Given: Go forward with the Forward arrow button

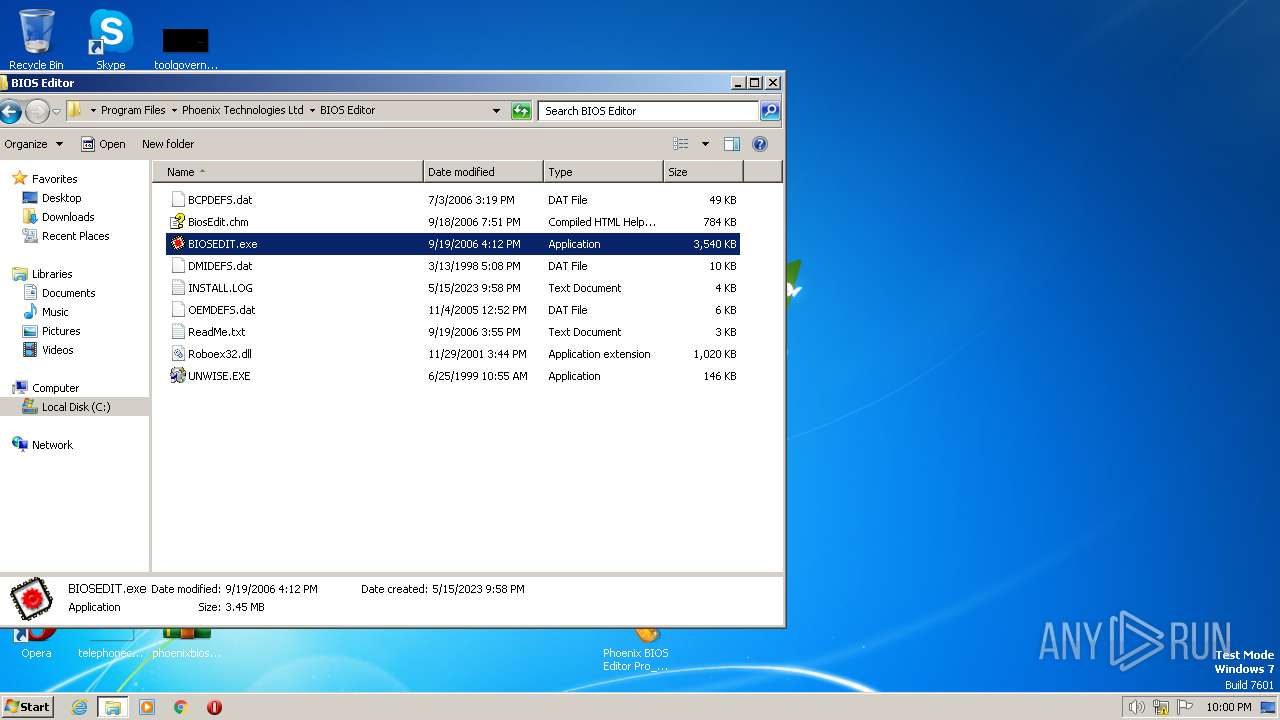Looking at the screenshot, I should click(37, 111).
